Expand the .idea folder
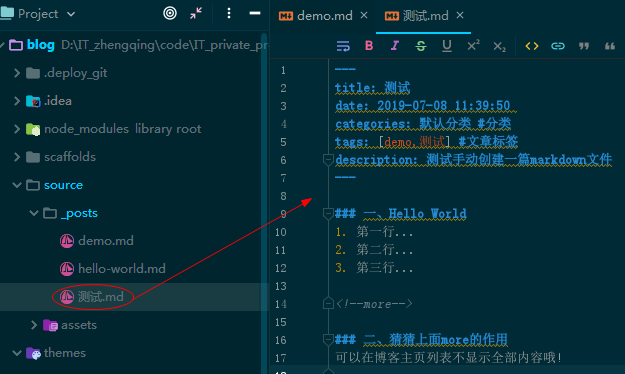Viewport: 625px width, 374px height. [17, 101]
